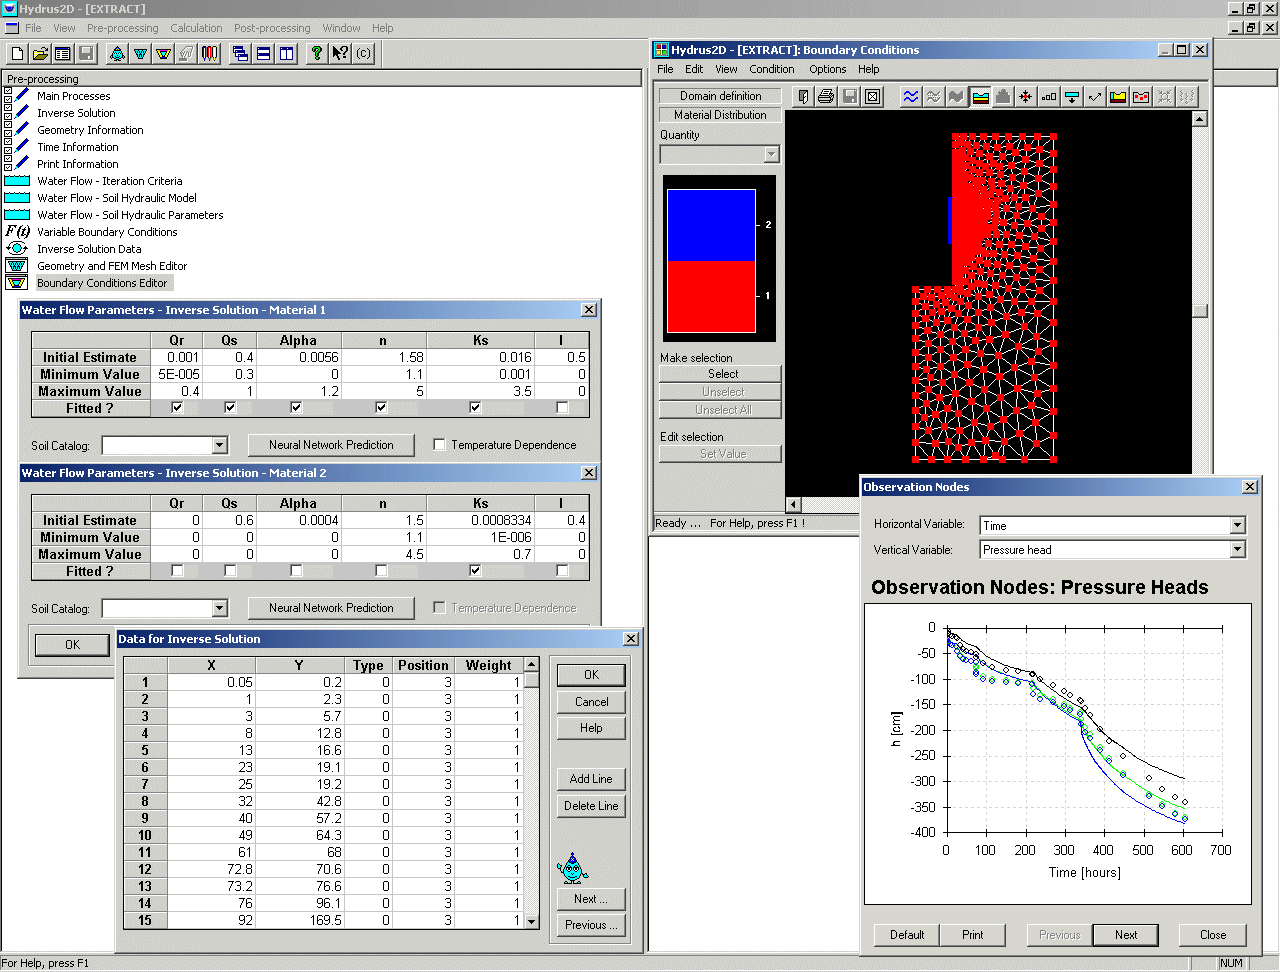Click the arrow-question context help icon
This screenshot has width=1280, height=972.
pos(340,54)
